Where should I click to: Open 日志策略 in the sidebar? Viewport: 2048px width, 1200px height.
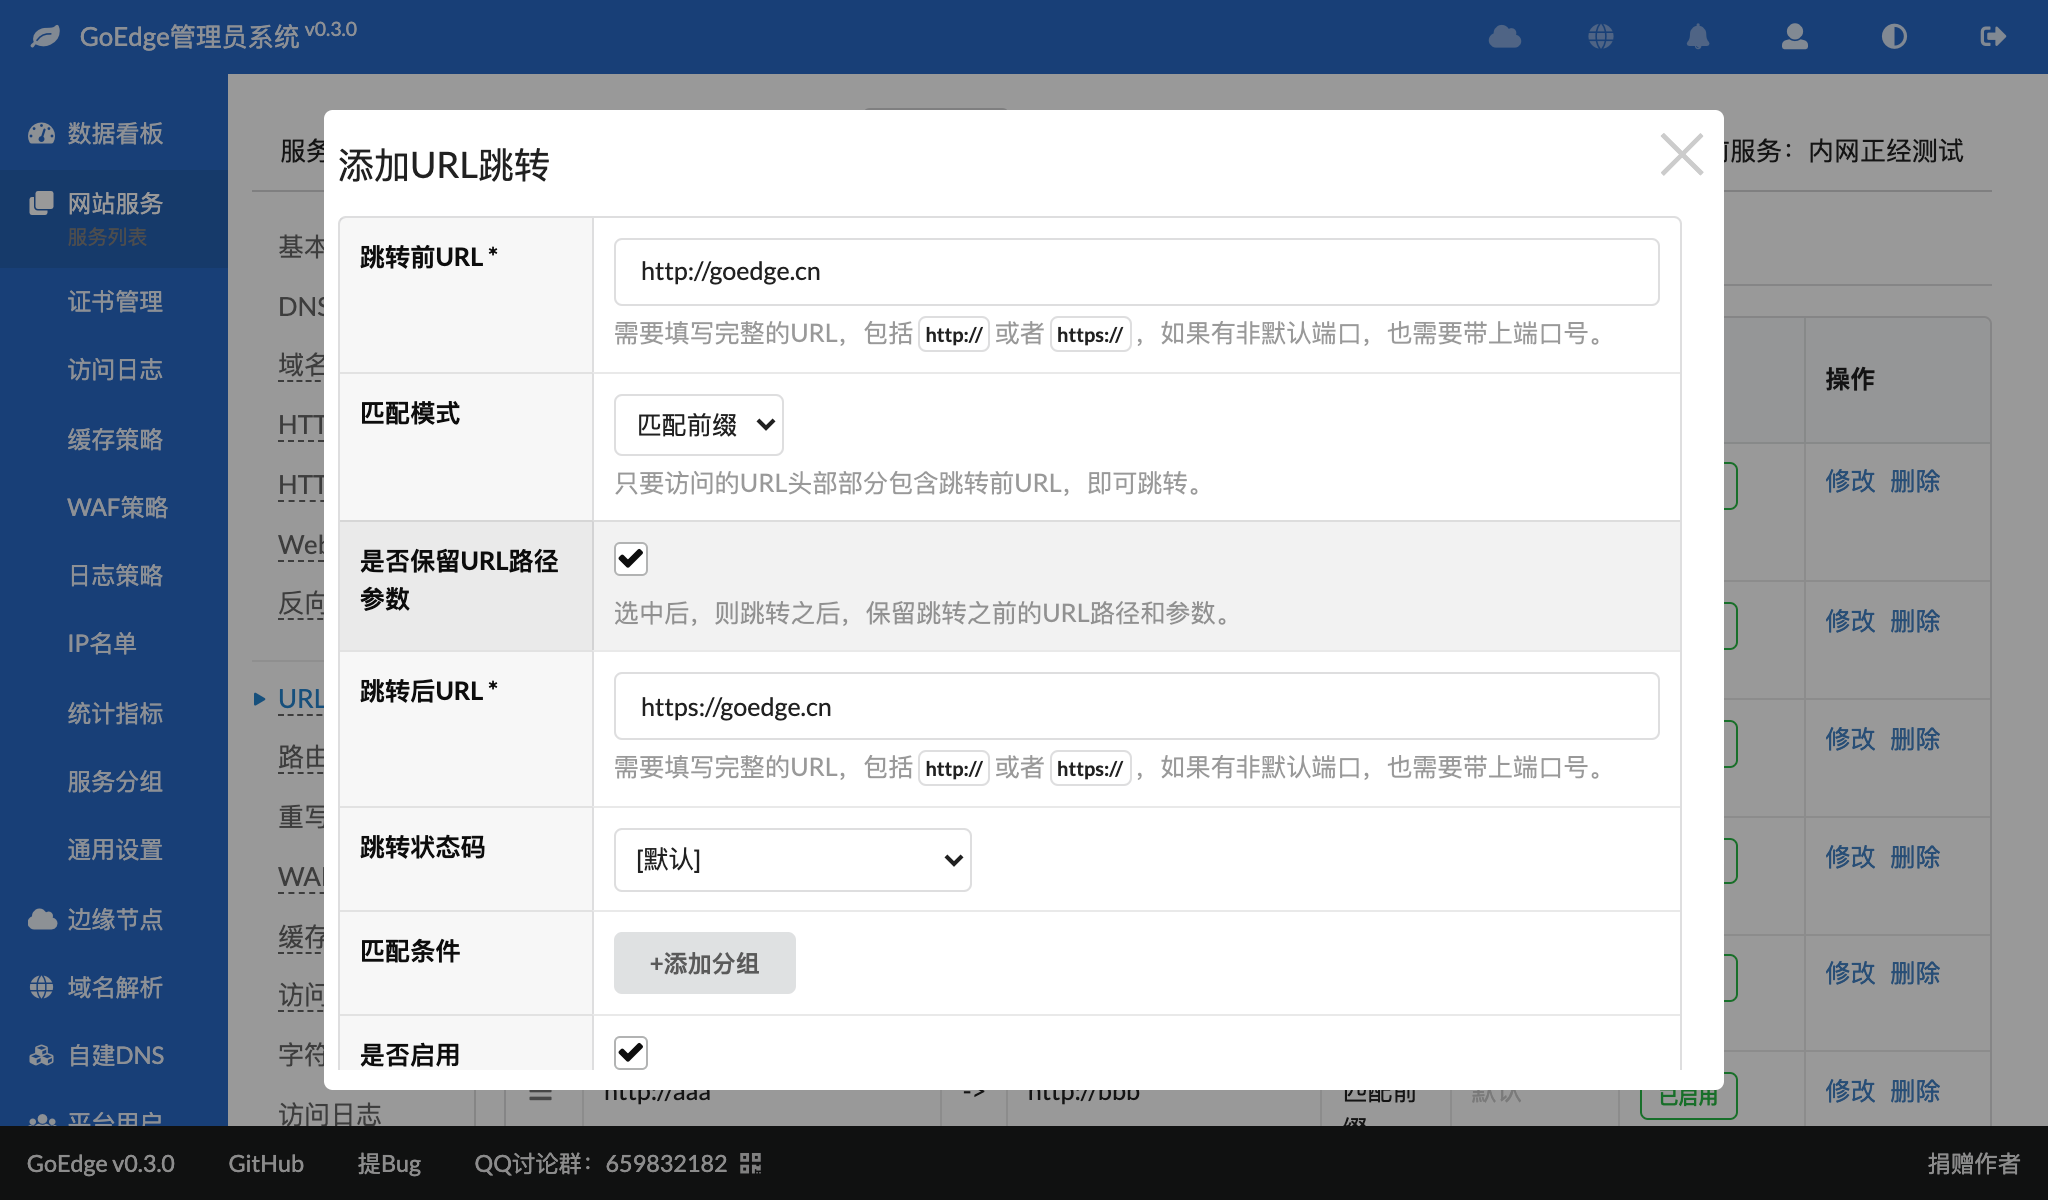[115, 575]
